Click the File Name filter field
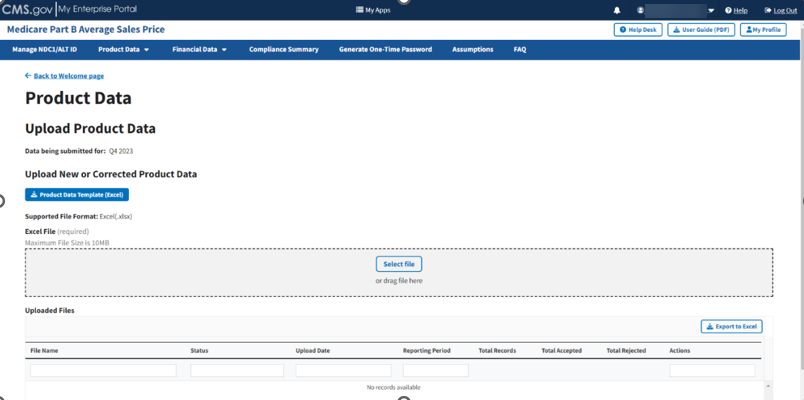The height and width of the screenshot is (400, 804). tap(103, 370)
